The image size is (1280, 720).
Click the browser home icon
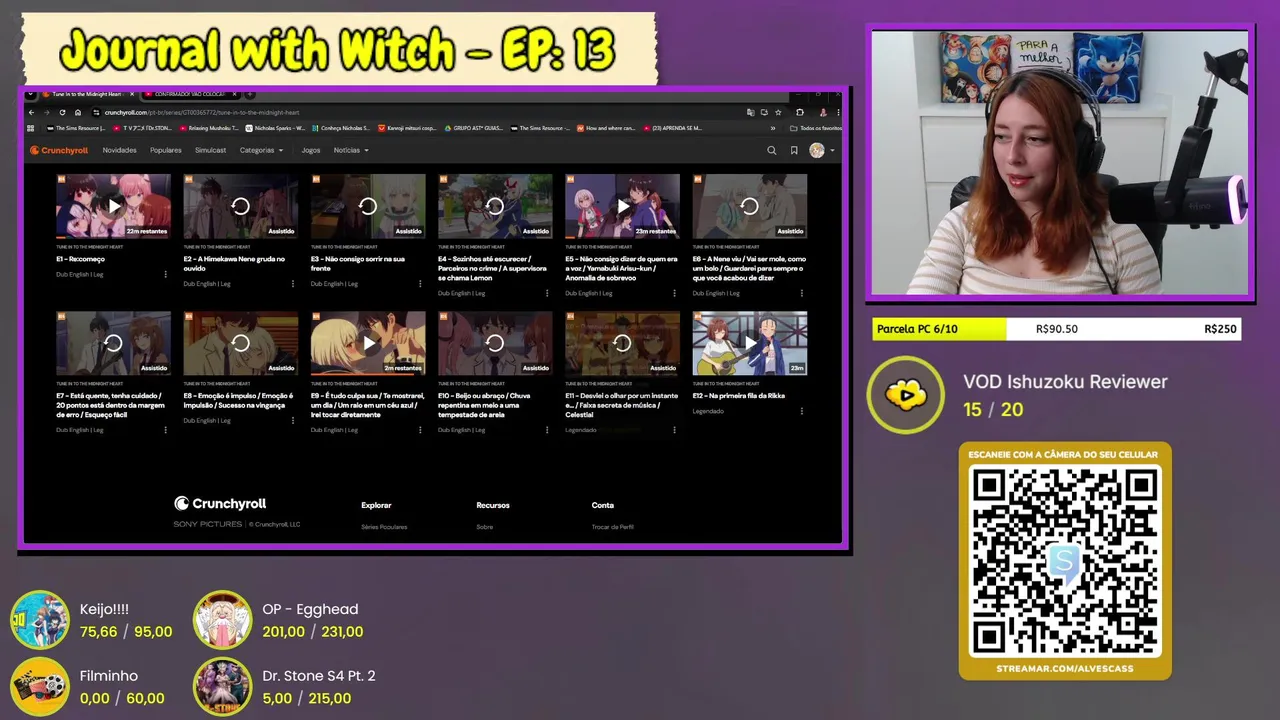point(78,113)
